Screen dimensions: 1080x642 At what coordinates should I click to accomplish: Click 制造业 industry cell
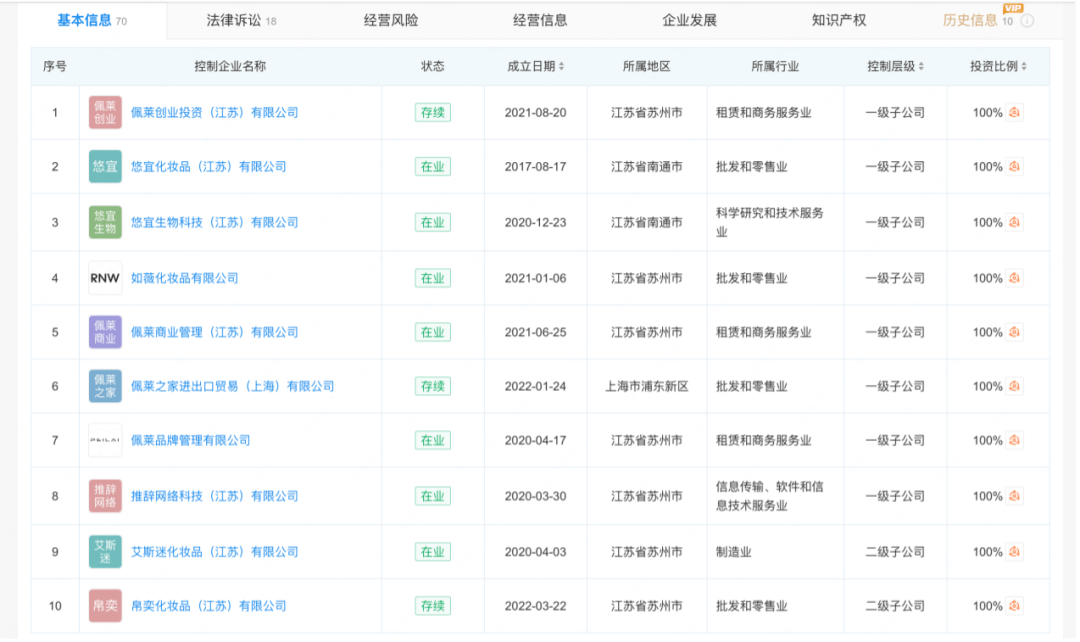[x=734, y=552]
